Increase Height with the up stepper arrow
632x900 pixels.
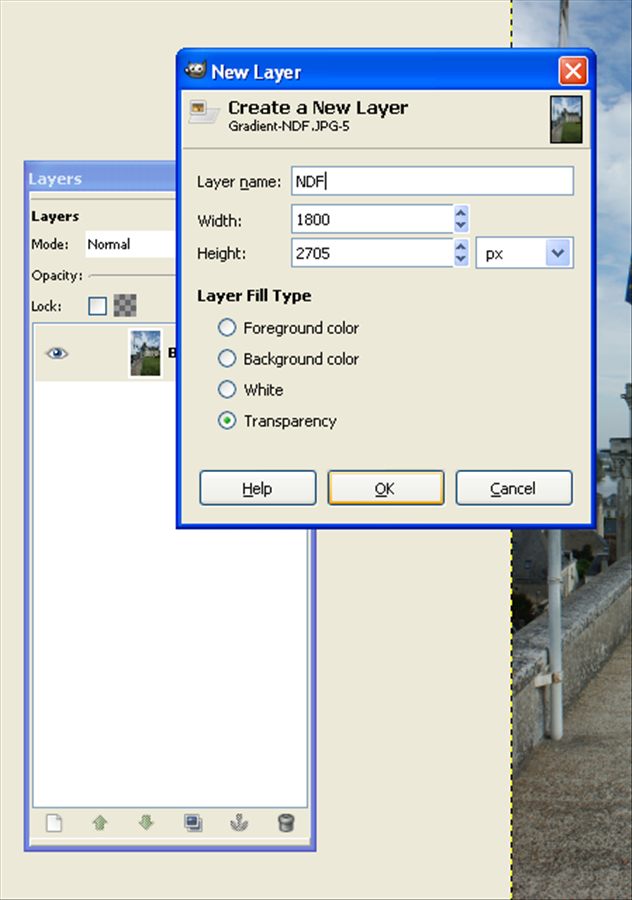pyautogui.click(x=461, y=246)
